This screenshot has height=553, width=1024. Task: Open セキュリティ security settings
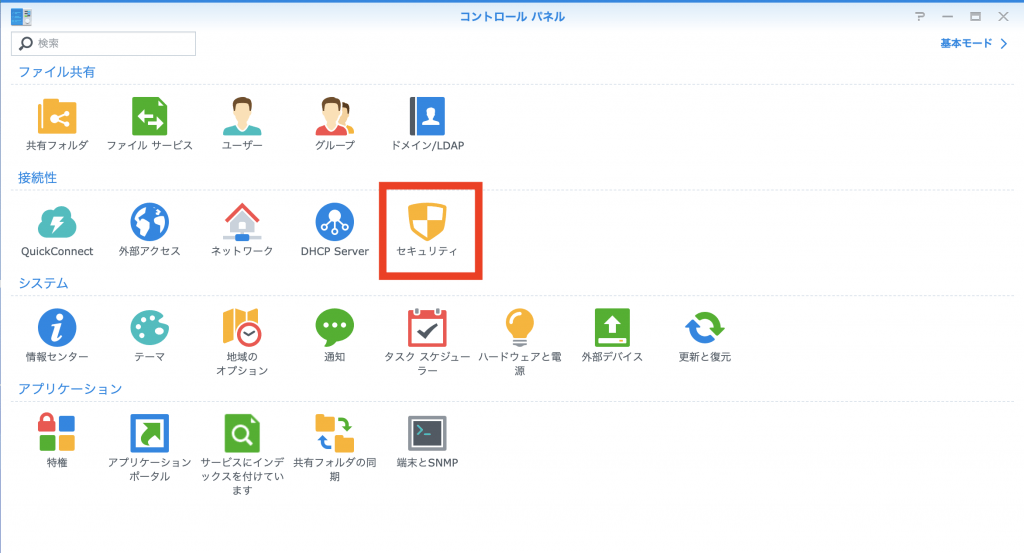pyautogui.click(x=427, y=223)
